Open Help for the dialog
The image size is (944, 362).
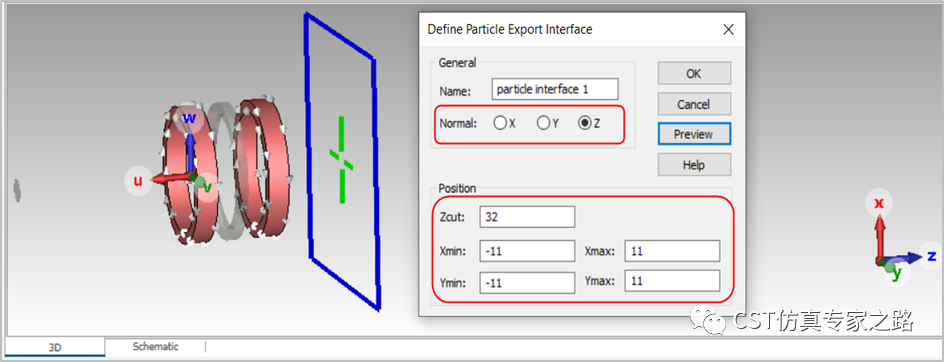(x=694, y=164)
